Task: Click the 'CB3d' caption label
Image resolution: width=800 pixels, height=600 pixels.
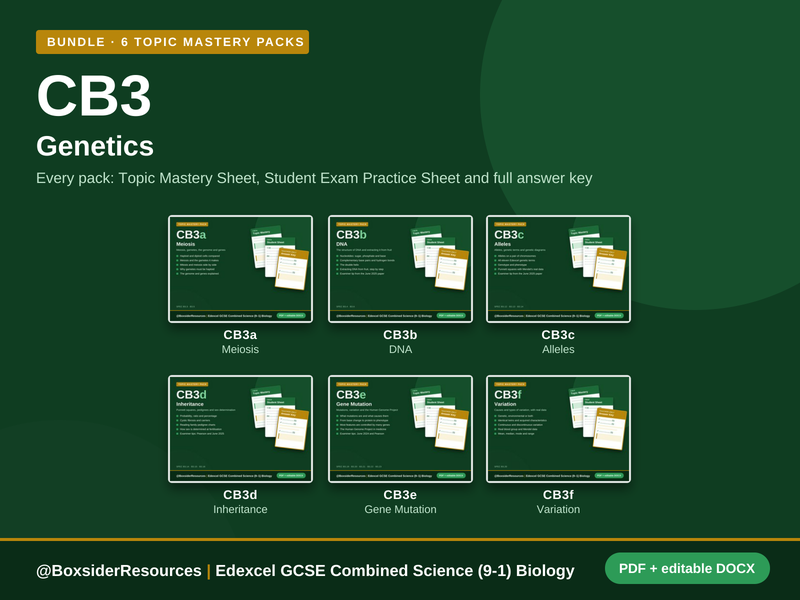Action: [x=240, y=495]
